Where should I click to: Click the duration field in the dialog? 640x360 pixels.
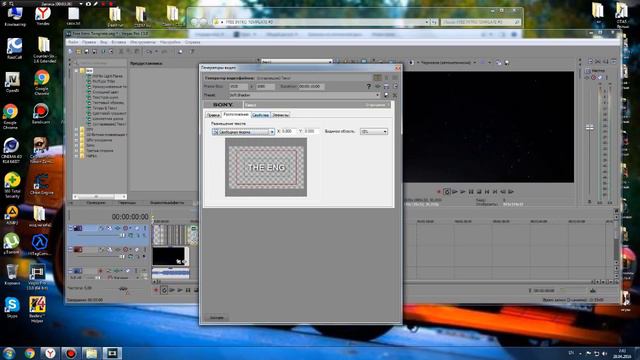[311, 87]
